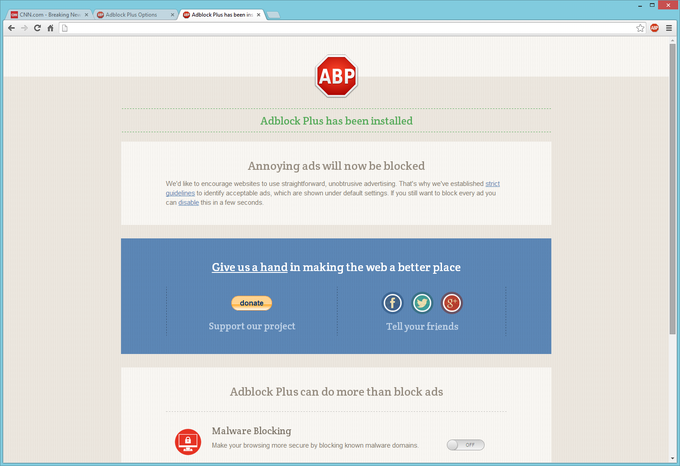
Task: Turn on the Malware Blocking OFF switch
Action: tap(465, 445)
